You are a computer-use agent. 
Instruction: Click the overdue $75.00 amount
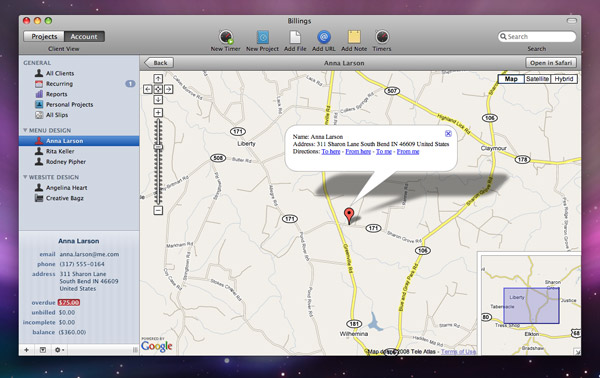click(69, 302)
